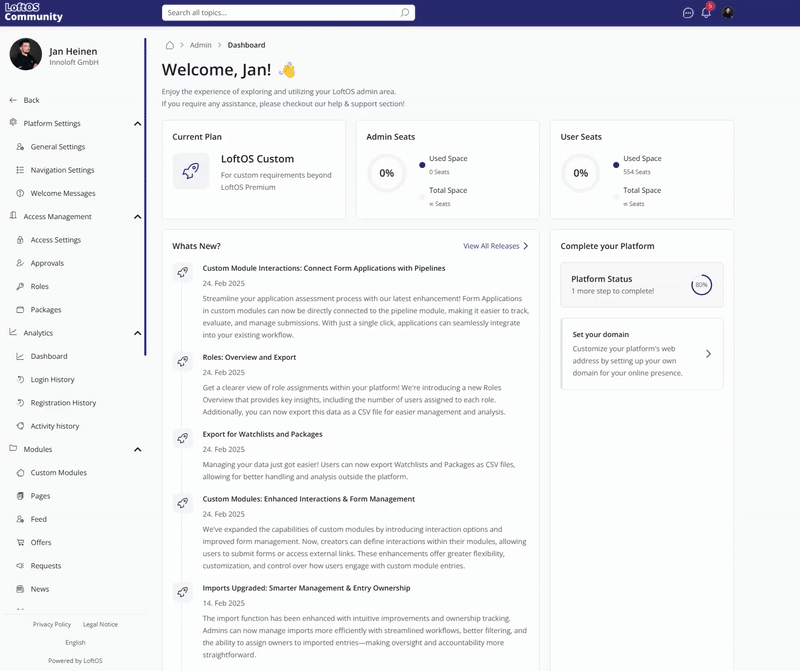Collapse the Access Management section
Screen dimensions: 800x671
click(x=137, y=217)
